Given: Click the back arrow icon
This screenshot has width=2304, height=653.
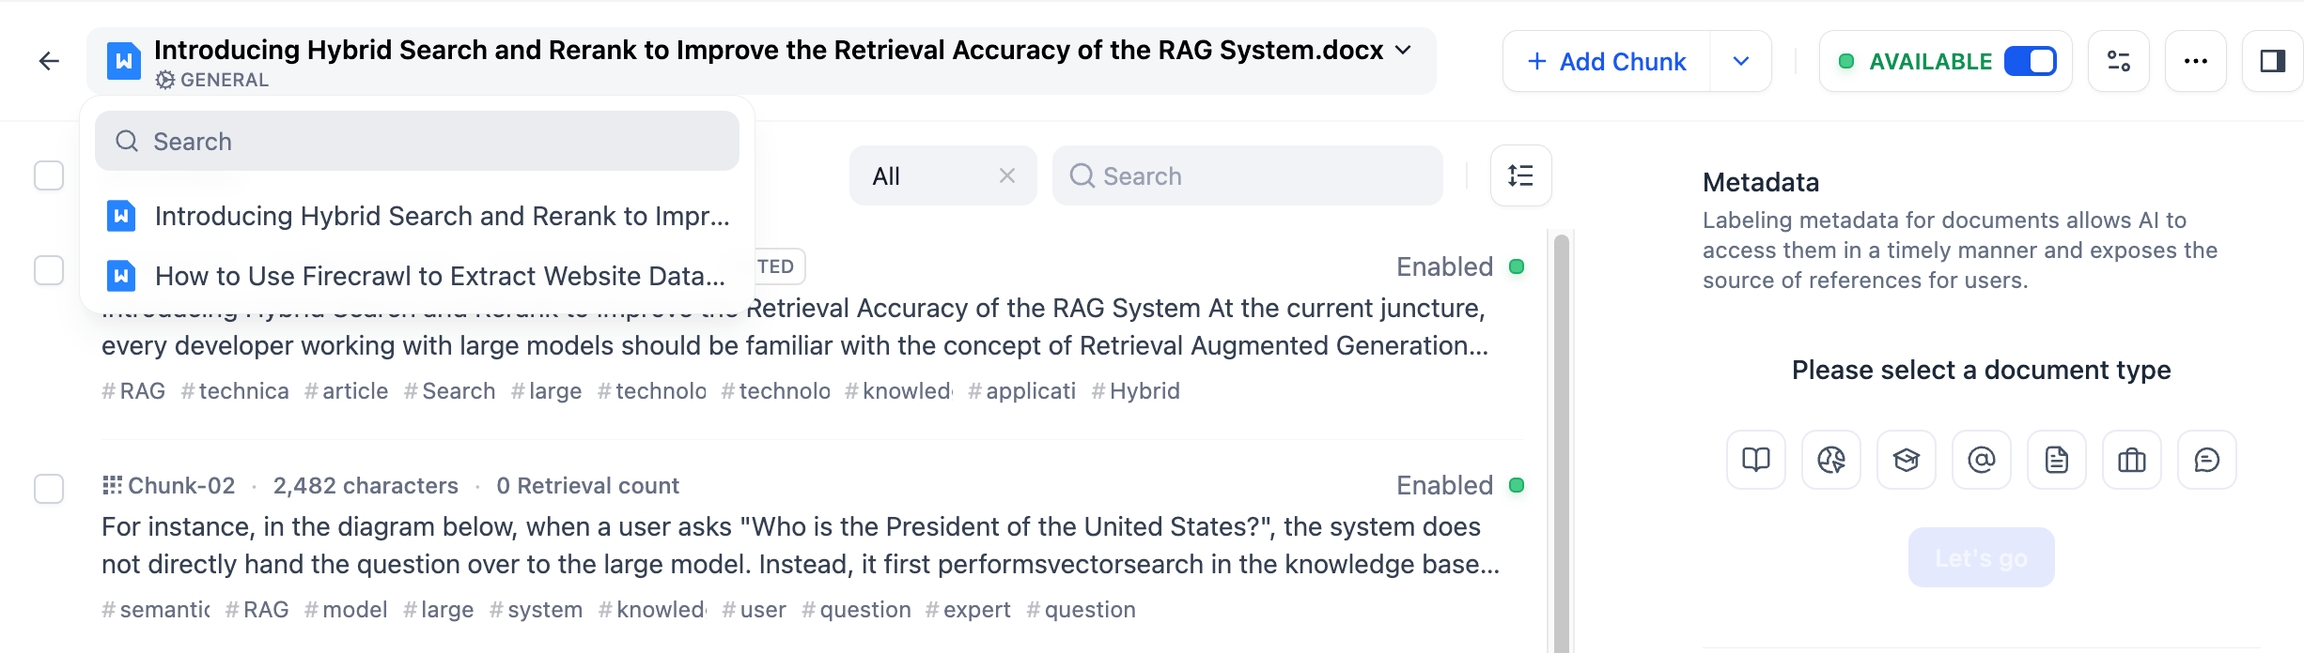Looking at the screenshot, I should (49, 62).
